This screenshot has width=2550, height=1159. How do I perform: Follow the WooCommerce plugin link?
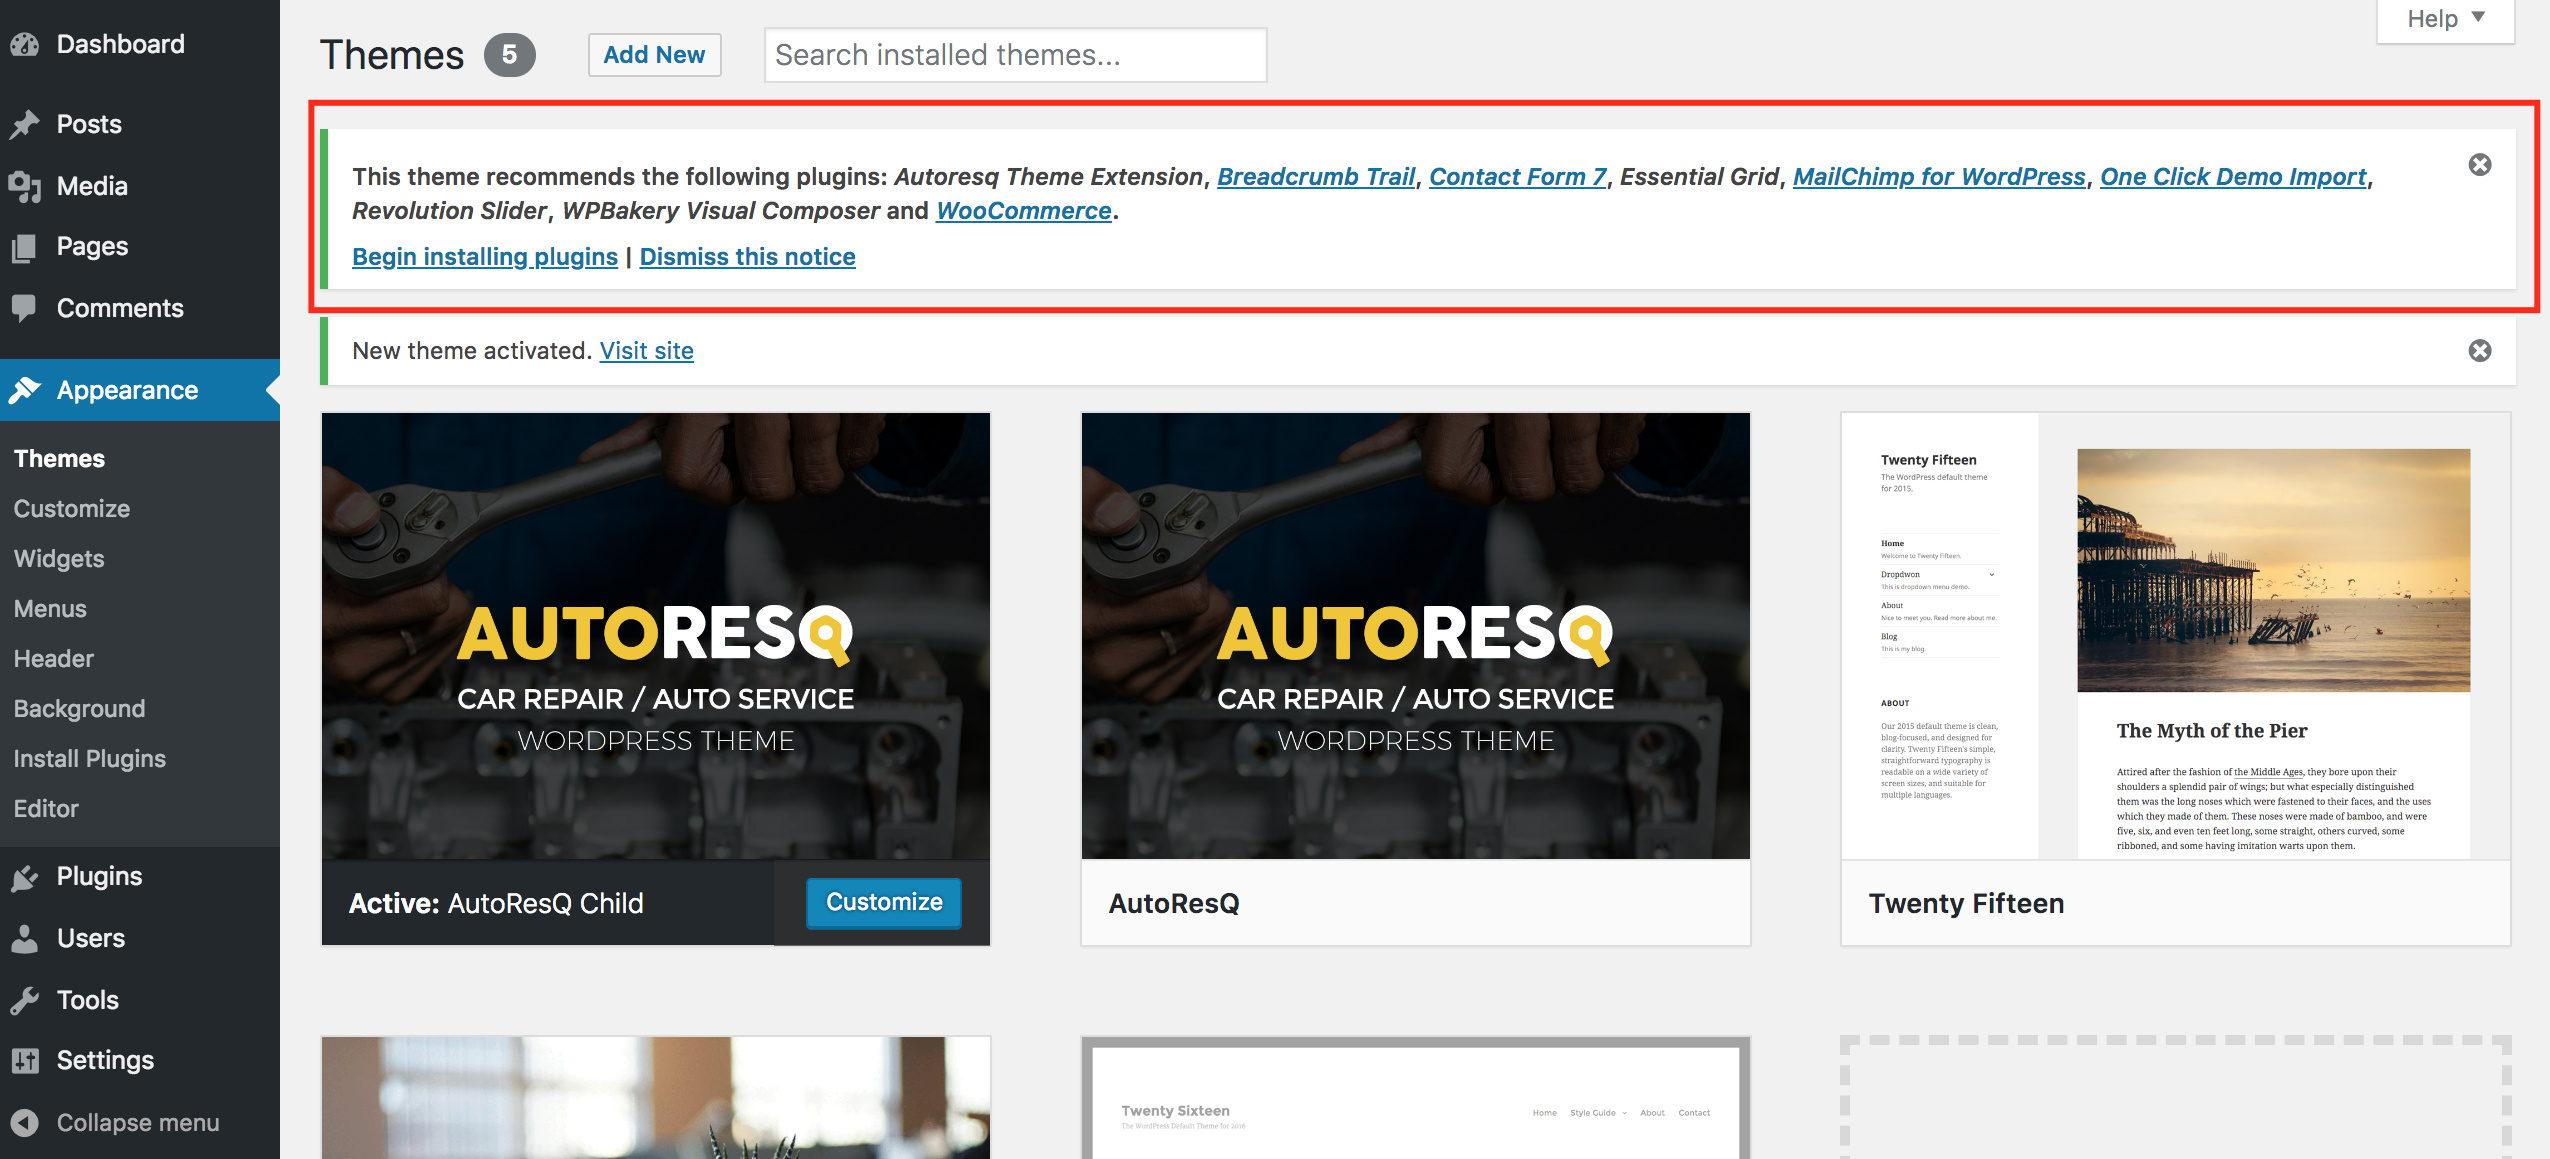pos(1024,211)
